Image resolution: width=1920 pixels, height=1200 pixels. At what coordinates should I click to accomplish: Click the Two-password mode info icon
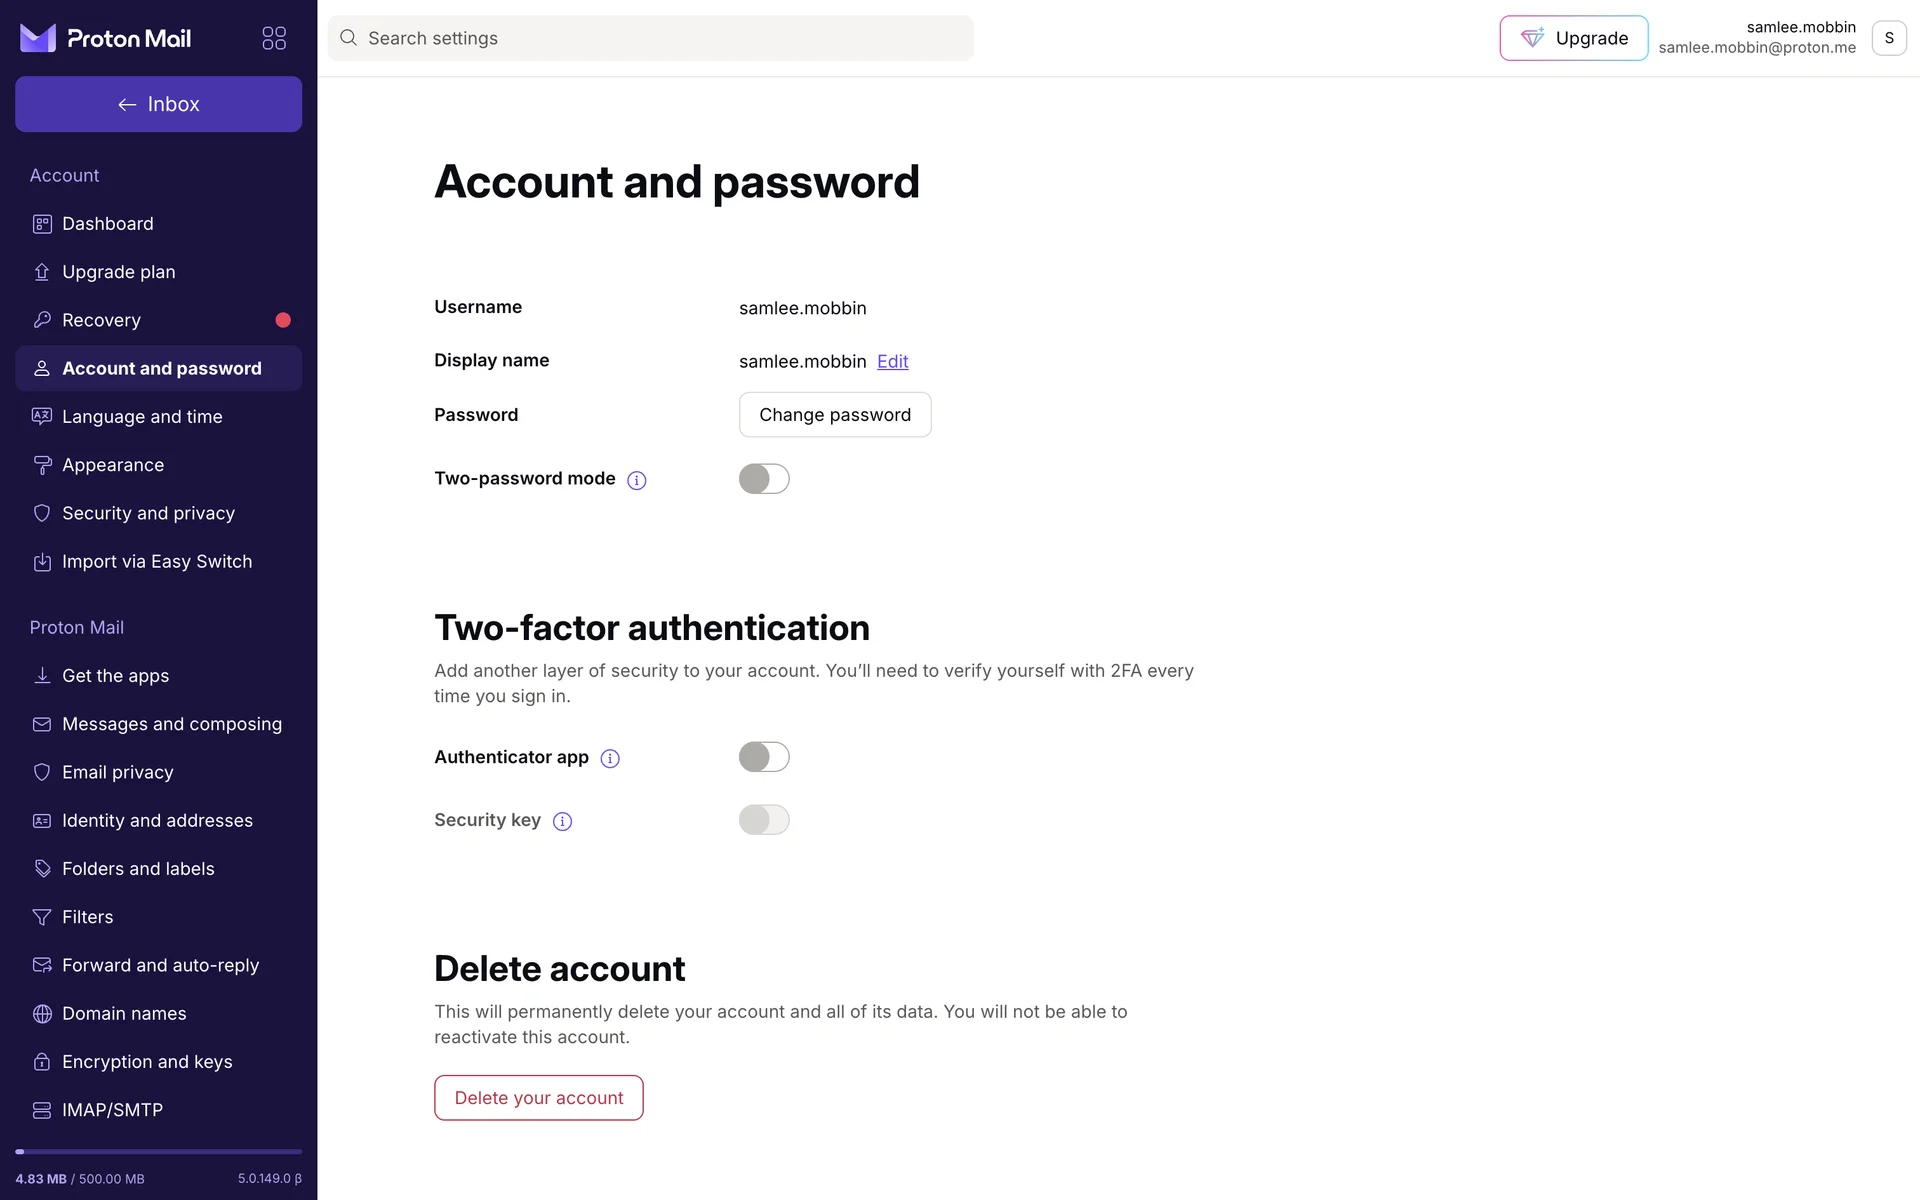[637, 481]
